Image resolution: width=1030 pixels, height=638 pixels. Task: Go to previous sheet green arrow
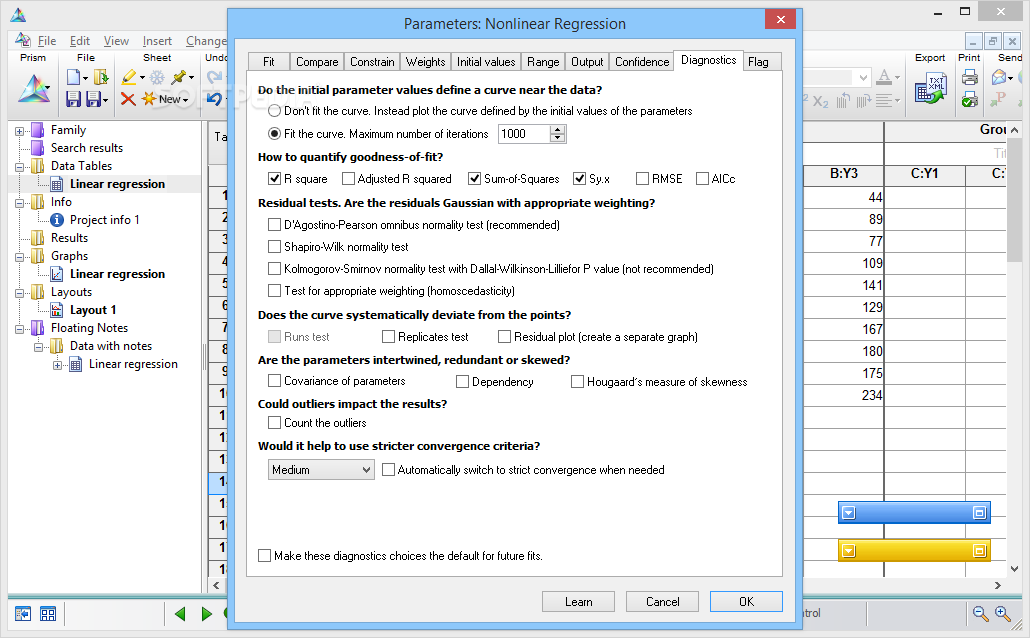(180, 614)
